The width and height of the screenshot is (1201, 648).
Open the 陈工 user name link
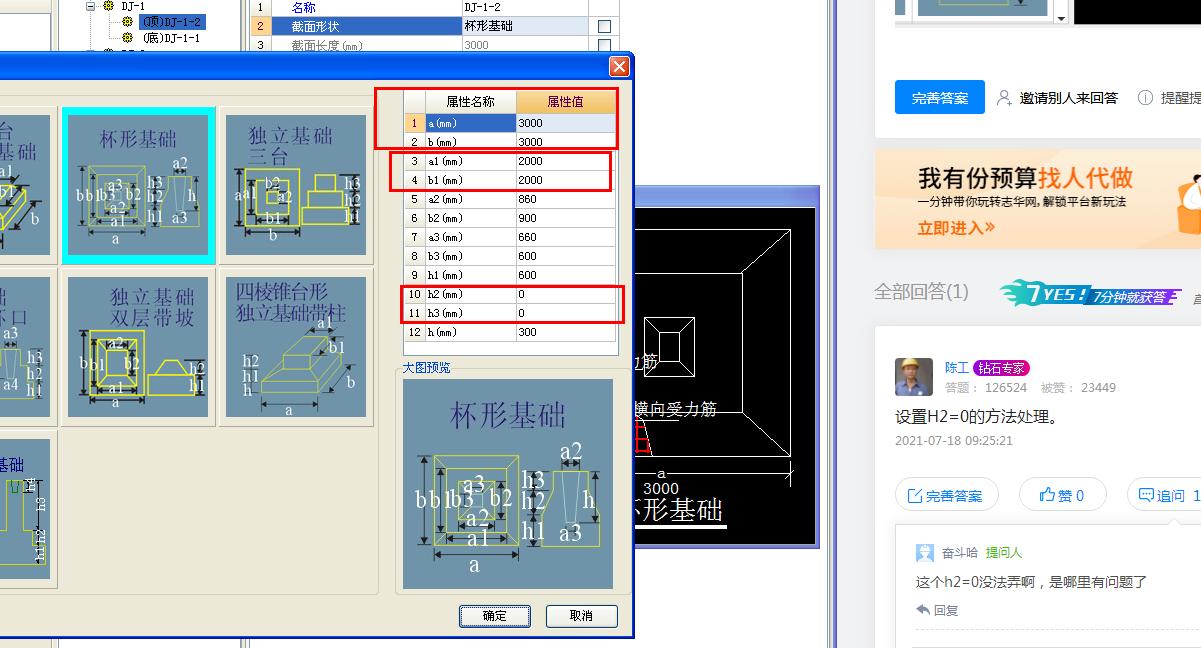tap(957, 368)
